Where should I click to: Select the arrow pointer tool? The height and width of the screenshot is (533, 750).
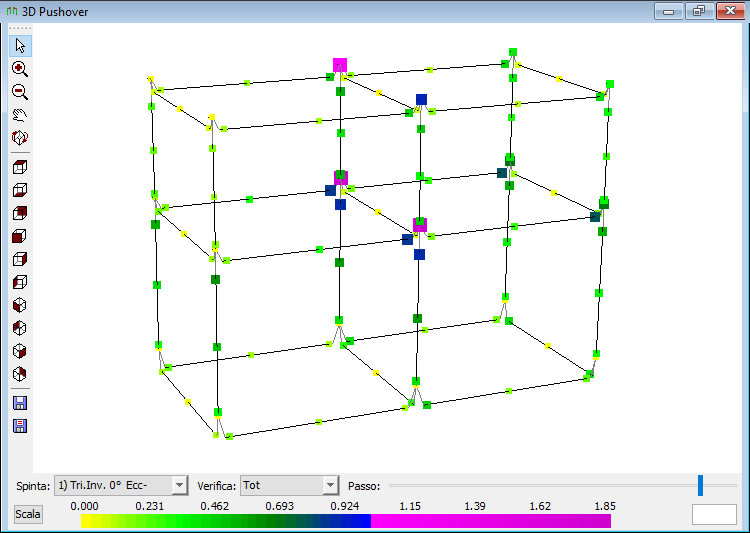point(20,46)
